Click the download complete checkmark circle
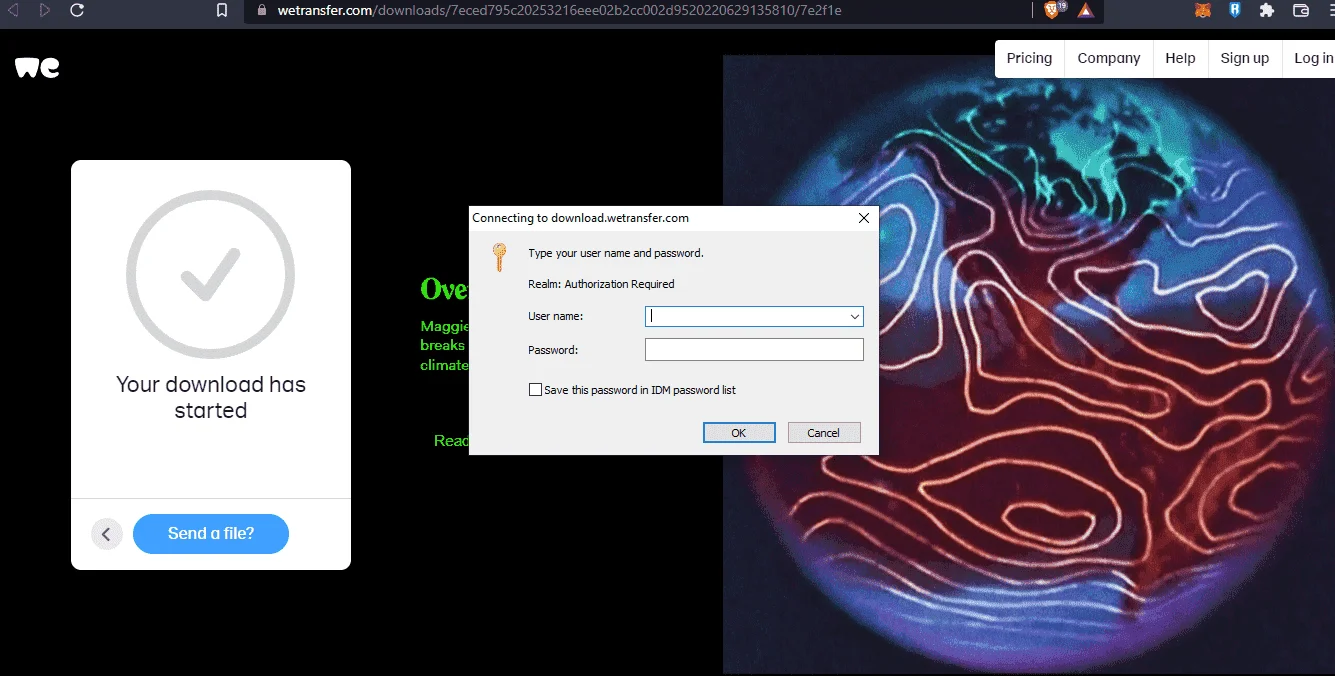Viewport: 1335px width, 676px height. pyautogui.click(x=210, y=275)
